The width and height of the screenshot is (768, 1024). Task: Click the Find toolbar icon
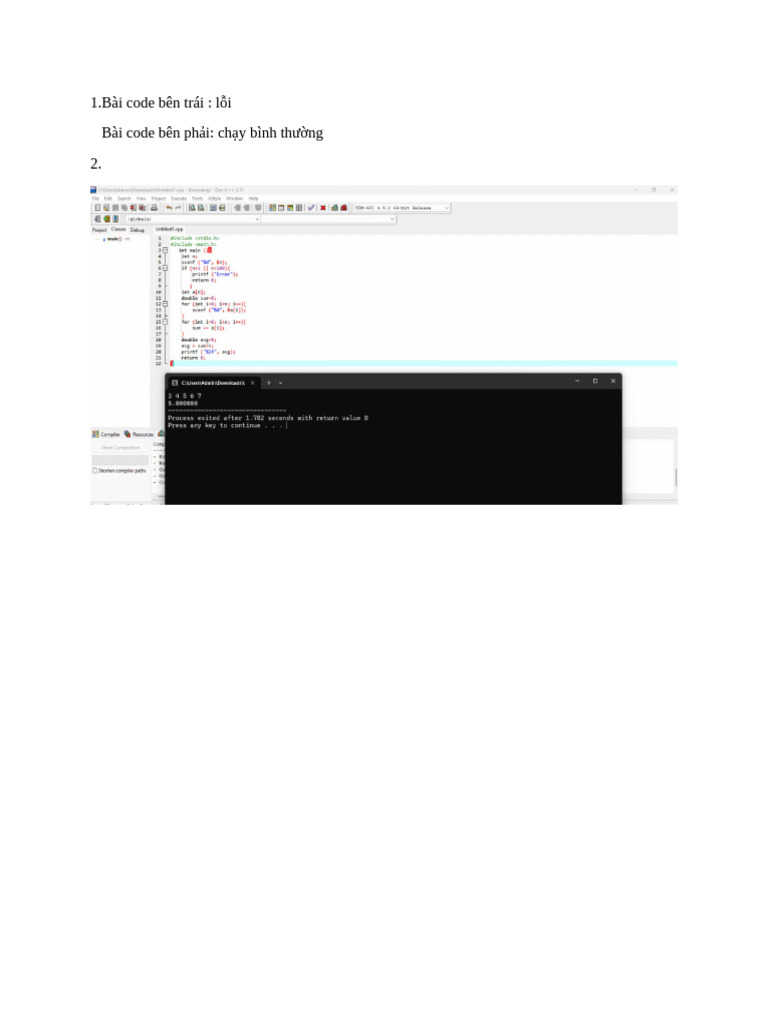(192, 208)
